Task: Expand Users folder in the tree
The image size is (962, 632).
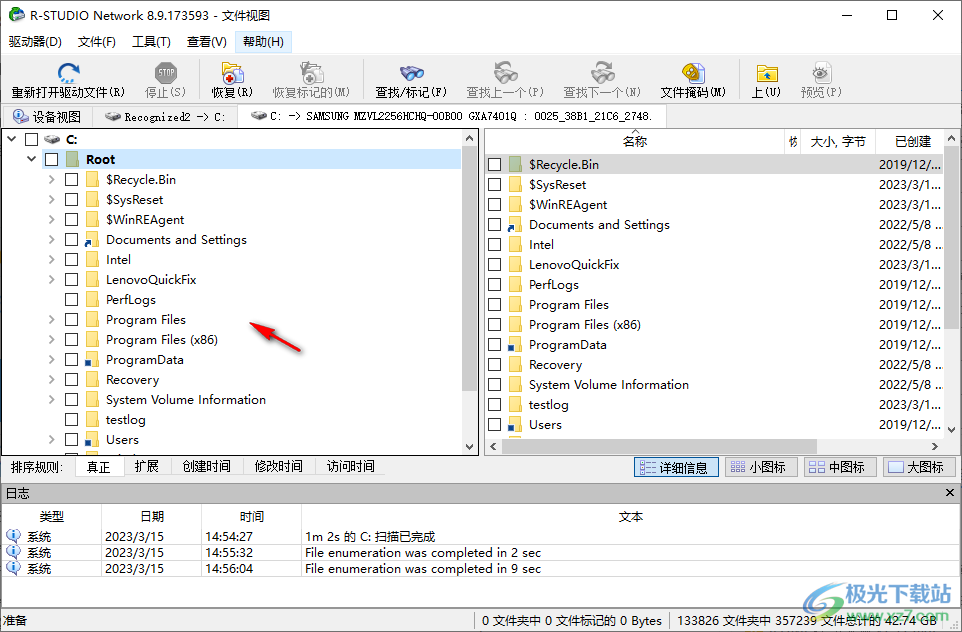Action: (52, 440)
